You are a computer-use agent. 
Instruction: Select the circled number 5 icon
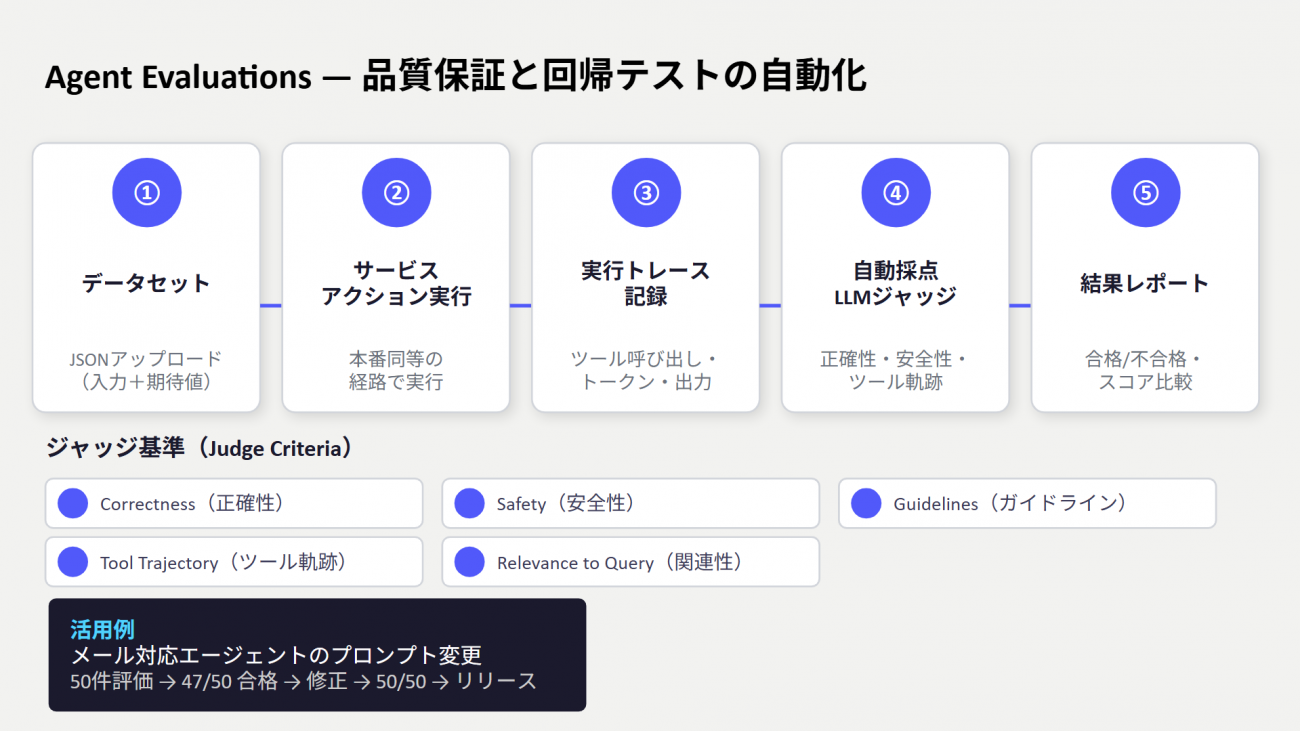coord(1146,193)
